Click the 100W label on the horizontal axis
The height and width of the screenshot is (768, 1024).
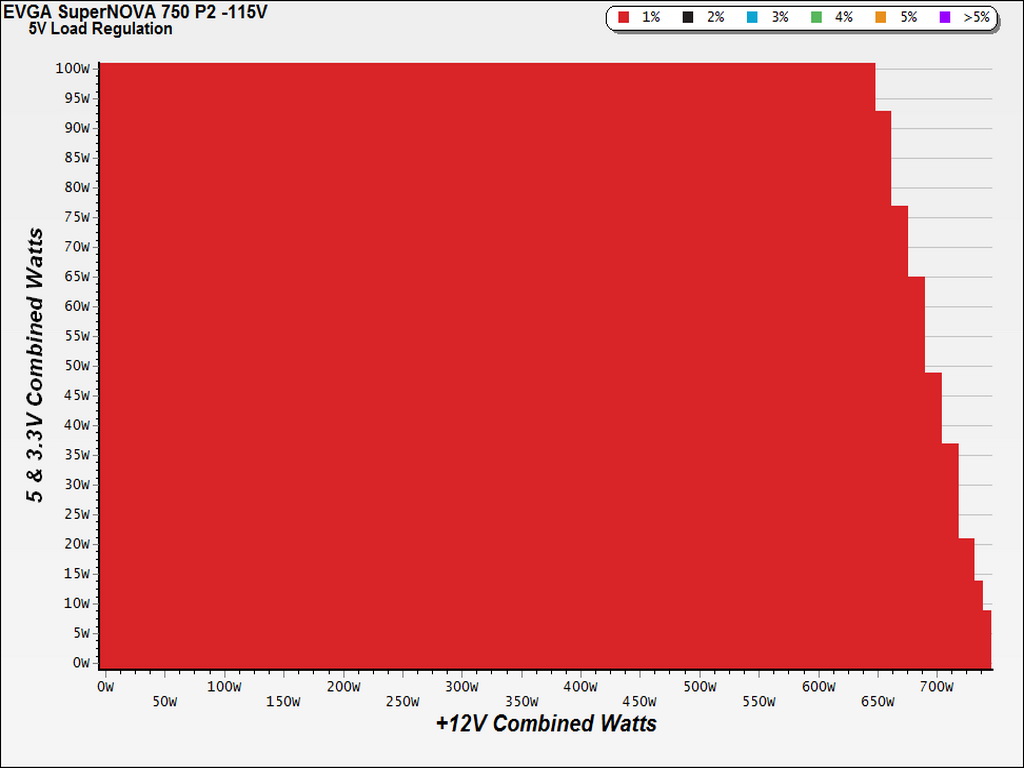pos(224,686)
